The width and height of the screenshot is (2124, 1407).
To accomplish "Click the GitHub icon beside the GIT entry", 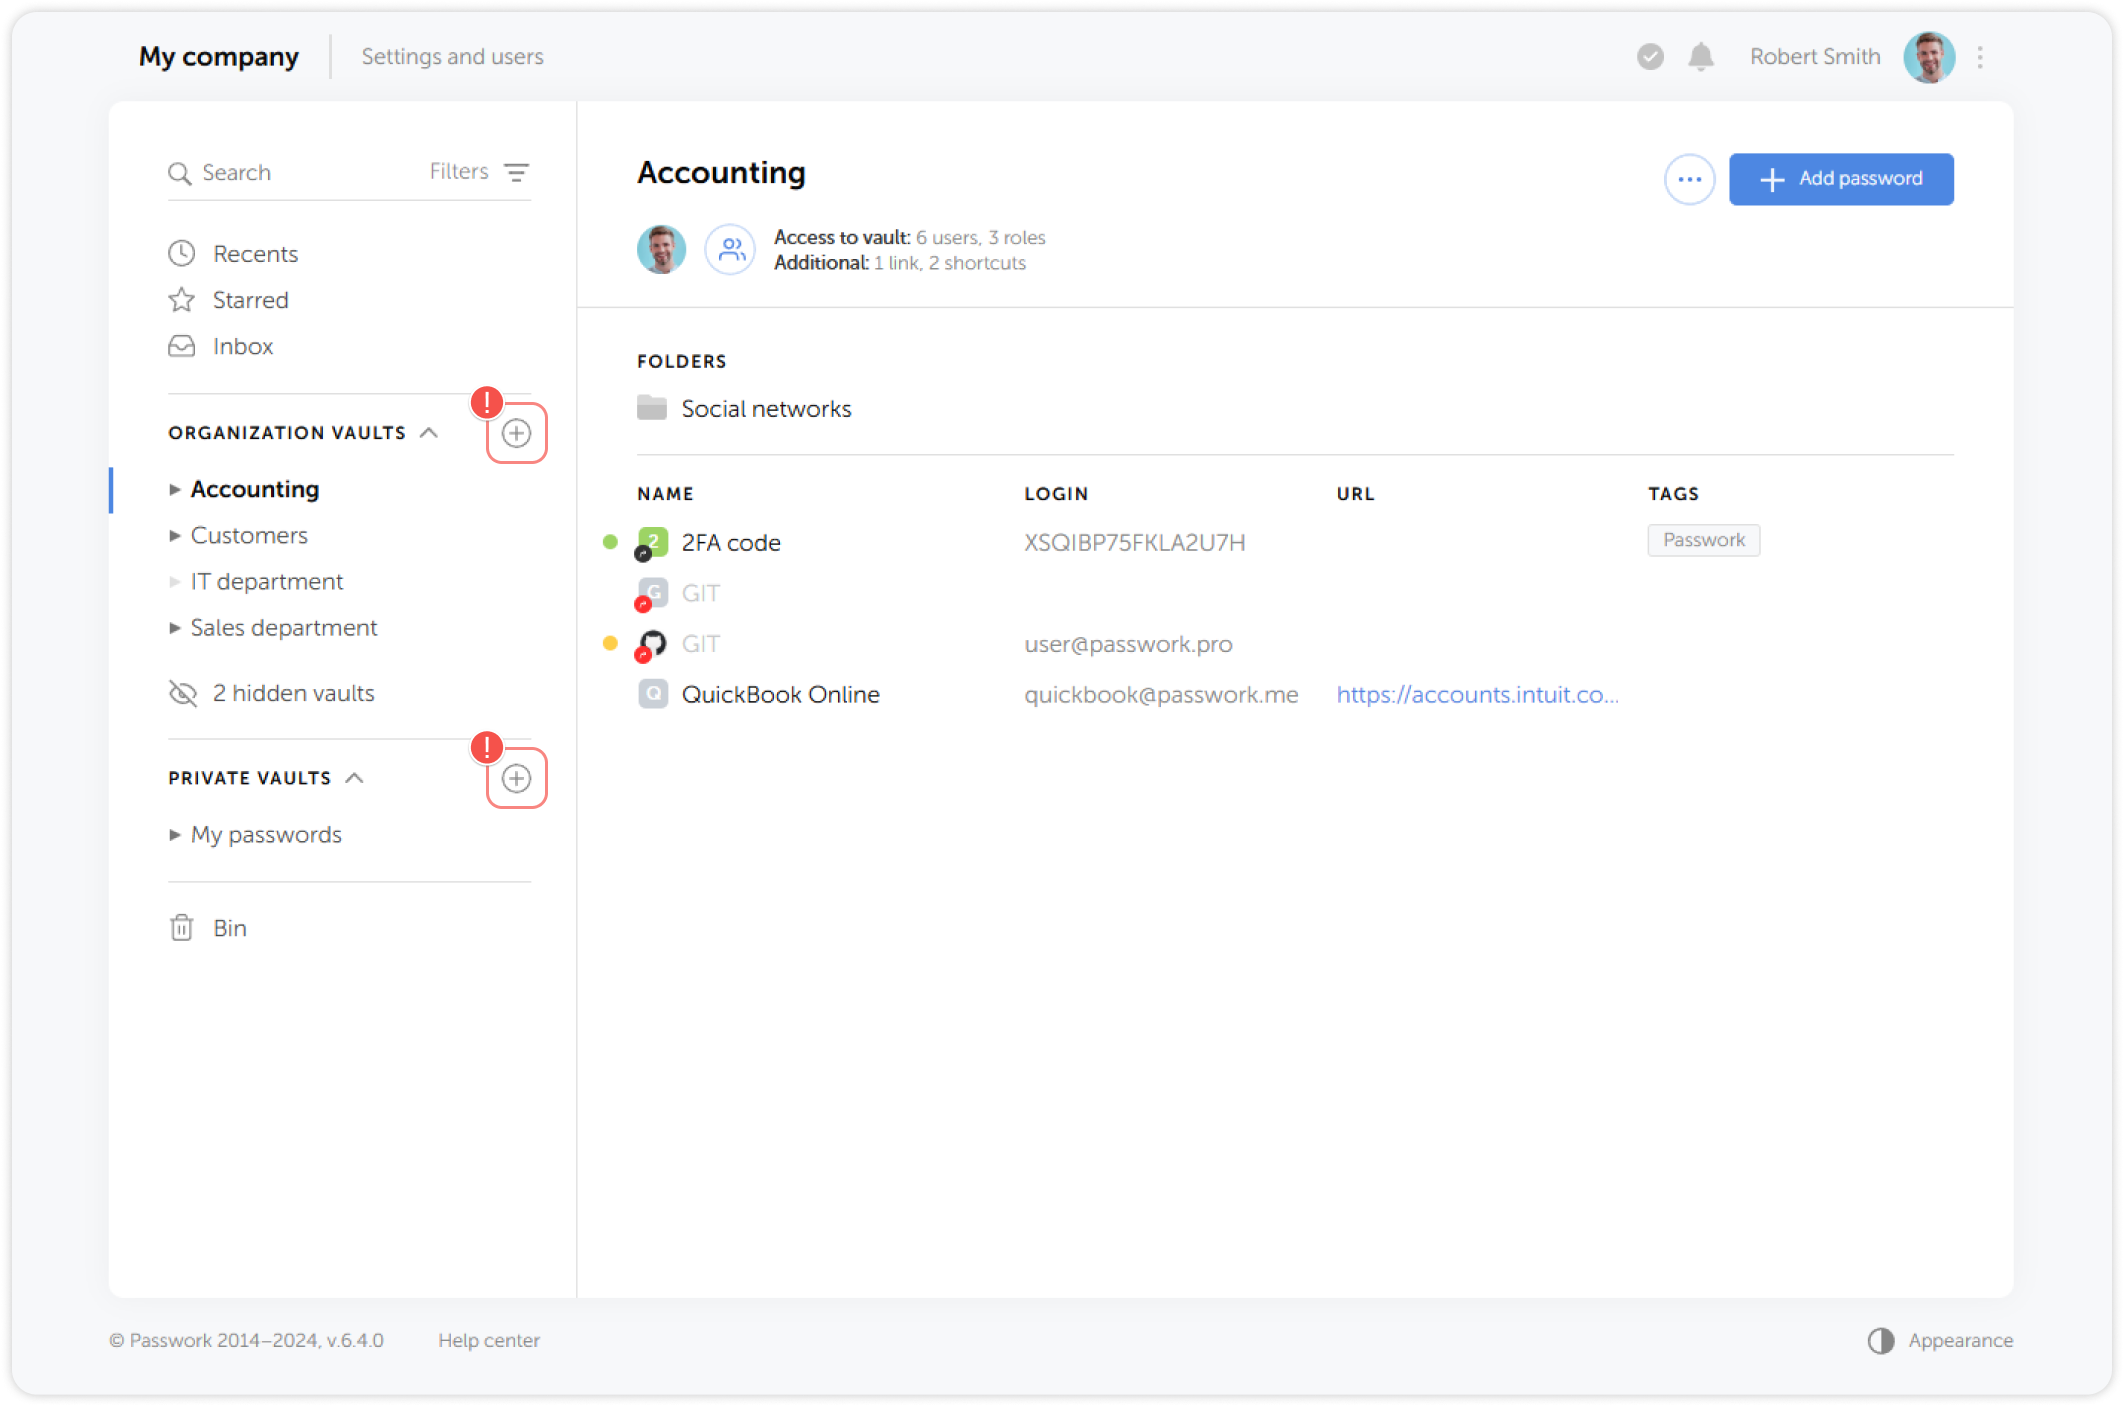I will [652, 643].
